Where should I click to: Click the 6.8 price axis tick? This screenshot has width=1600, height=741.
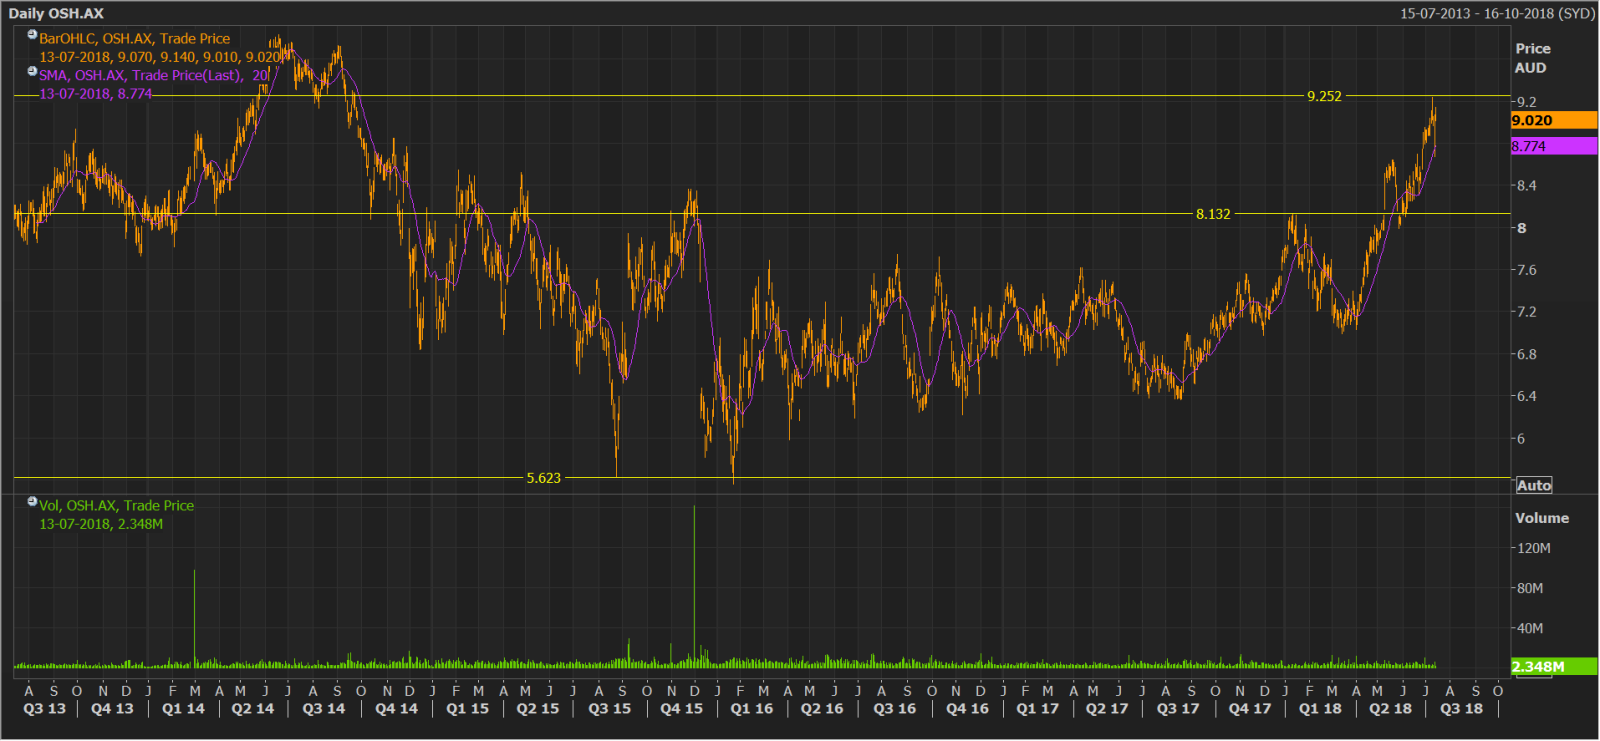pyautogui.click(x=1526, y=354)
